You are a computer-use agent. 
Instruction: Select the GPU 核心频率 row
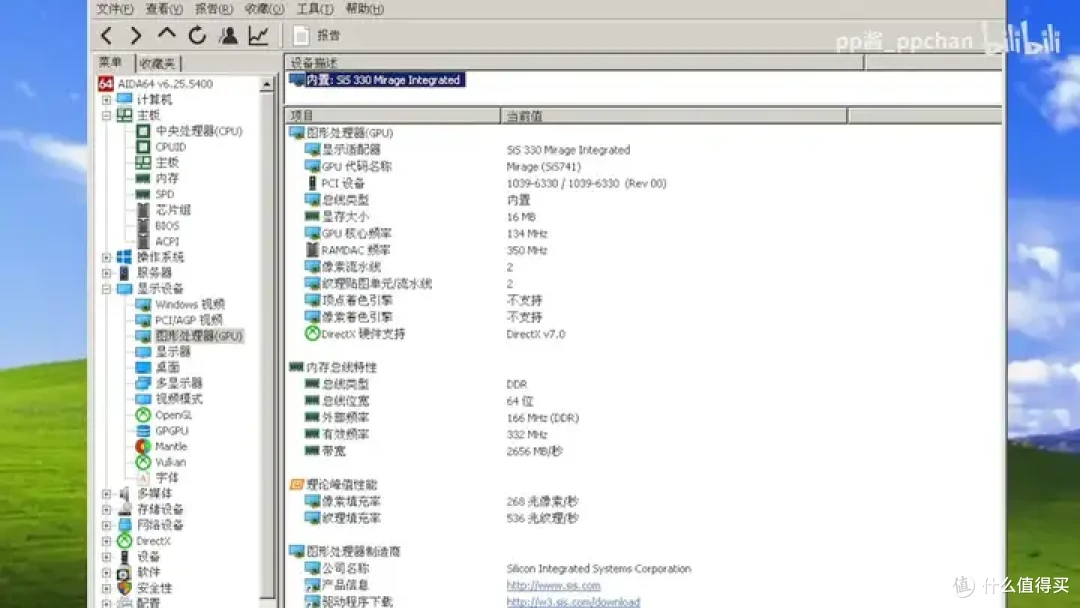(x=427, y=233)
